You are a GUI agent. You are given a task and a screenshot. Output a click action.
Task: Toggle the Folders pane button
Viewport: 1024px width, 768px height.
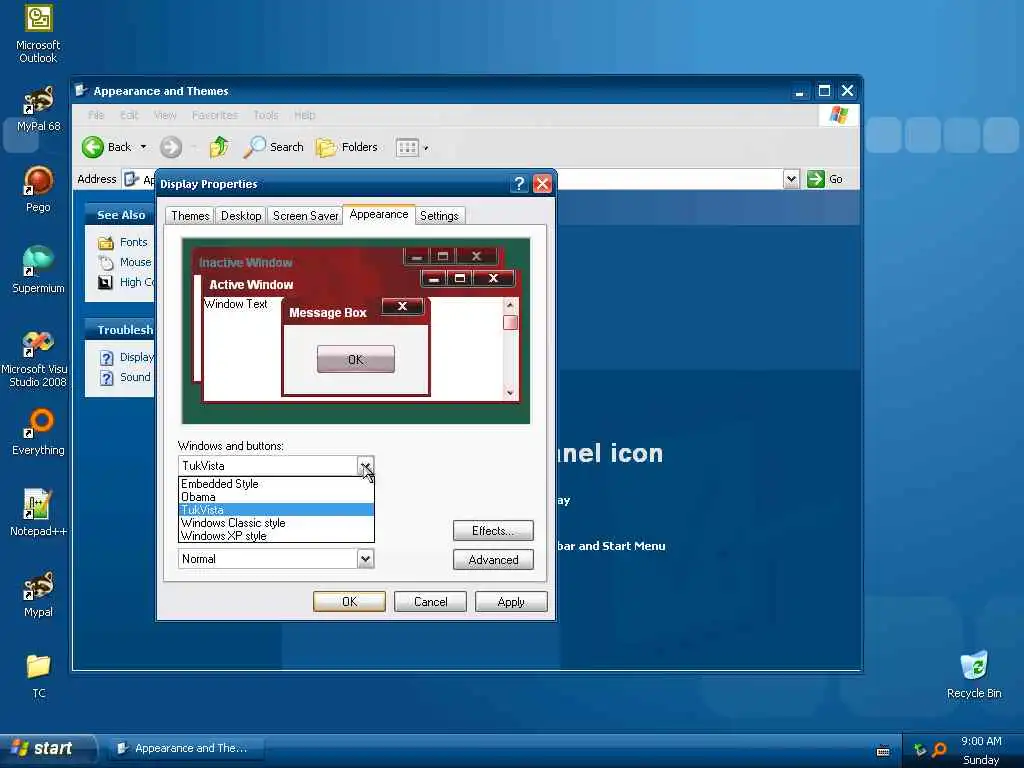pyautogui.click(x=347, y=147)
